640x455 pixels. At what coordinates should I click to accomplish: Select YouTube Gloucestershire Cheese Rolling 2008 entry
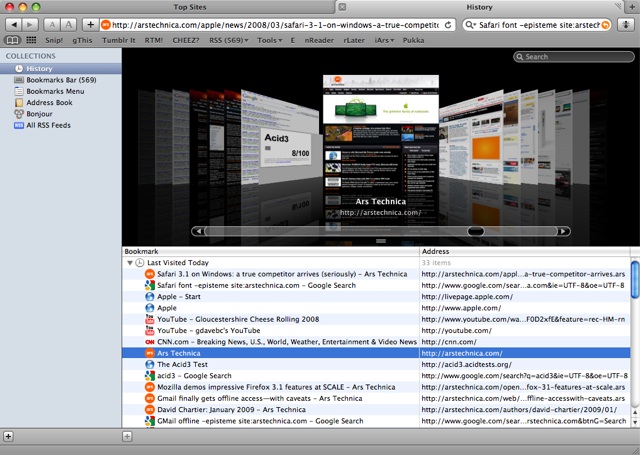tap(376, 319)
